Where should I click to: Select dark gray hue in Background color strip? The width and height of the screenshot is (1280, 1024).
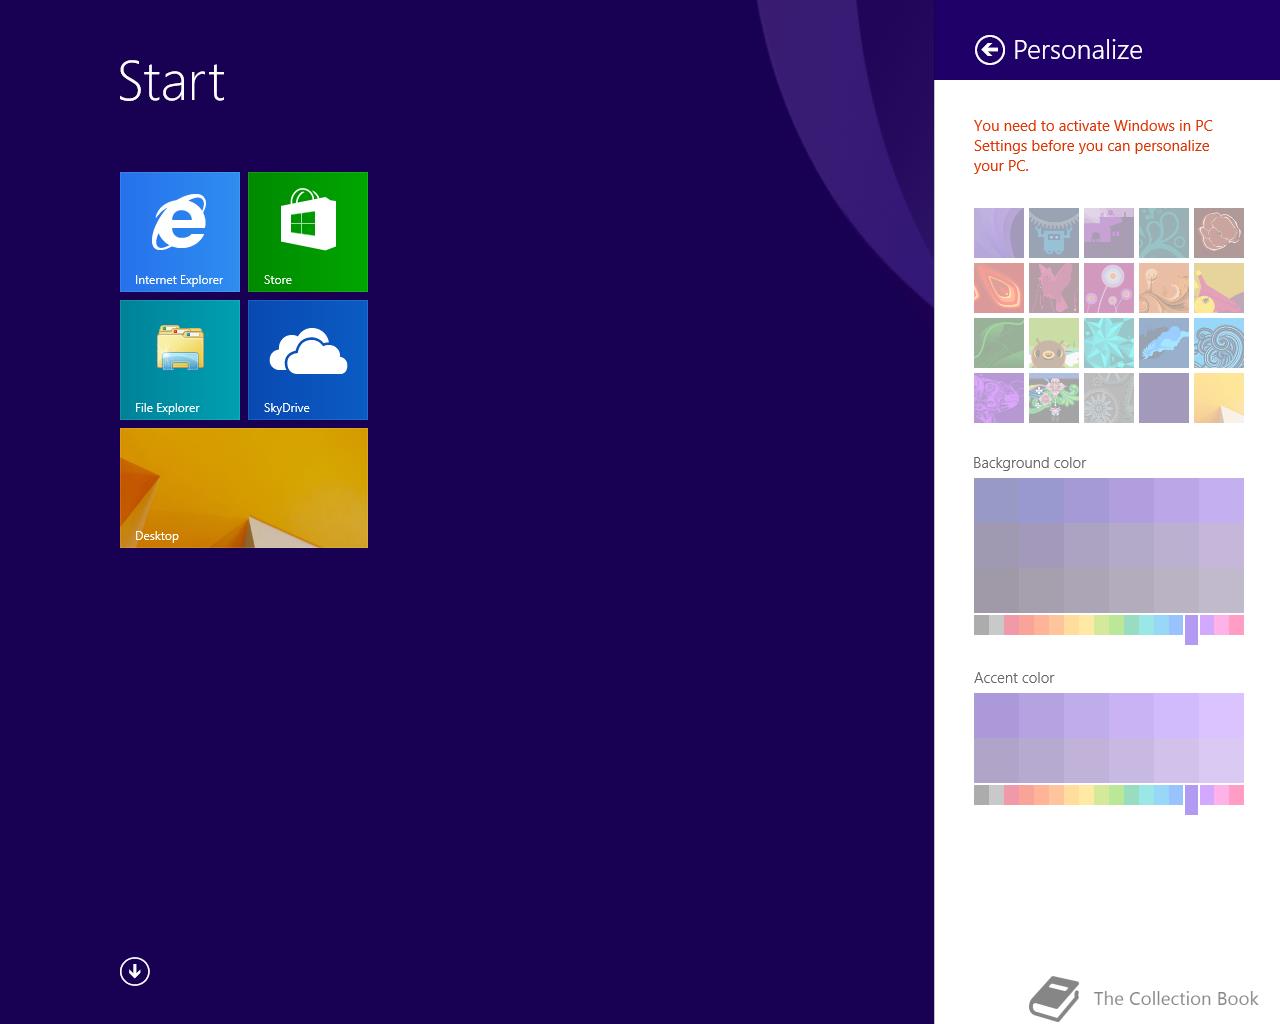pyautogui.click(x=981, y=625)
